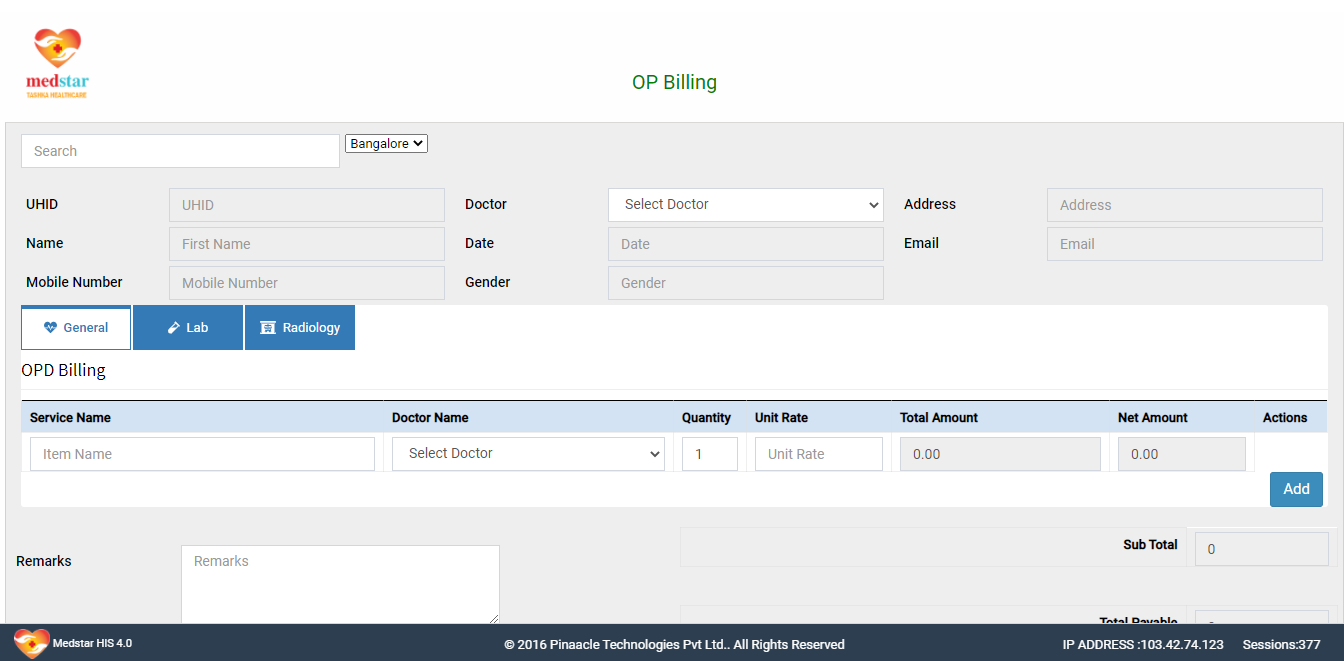Click the Unit Rate field
The width and height of the screenshot is (1344, 661).
click(818, 454)
